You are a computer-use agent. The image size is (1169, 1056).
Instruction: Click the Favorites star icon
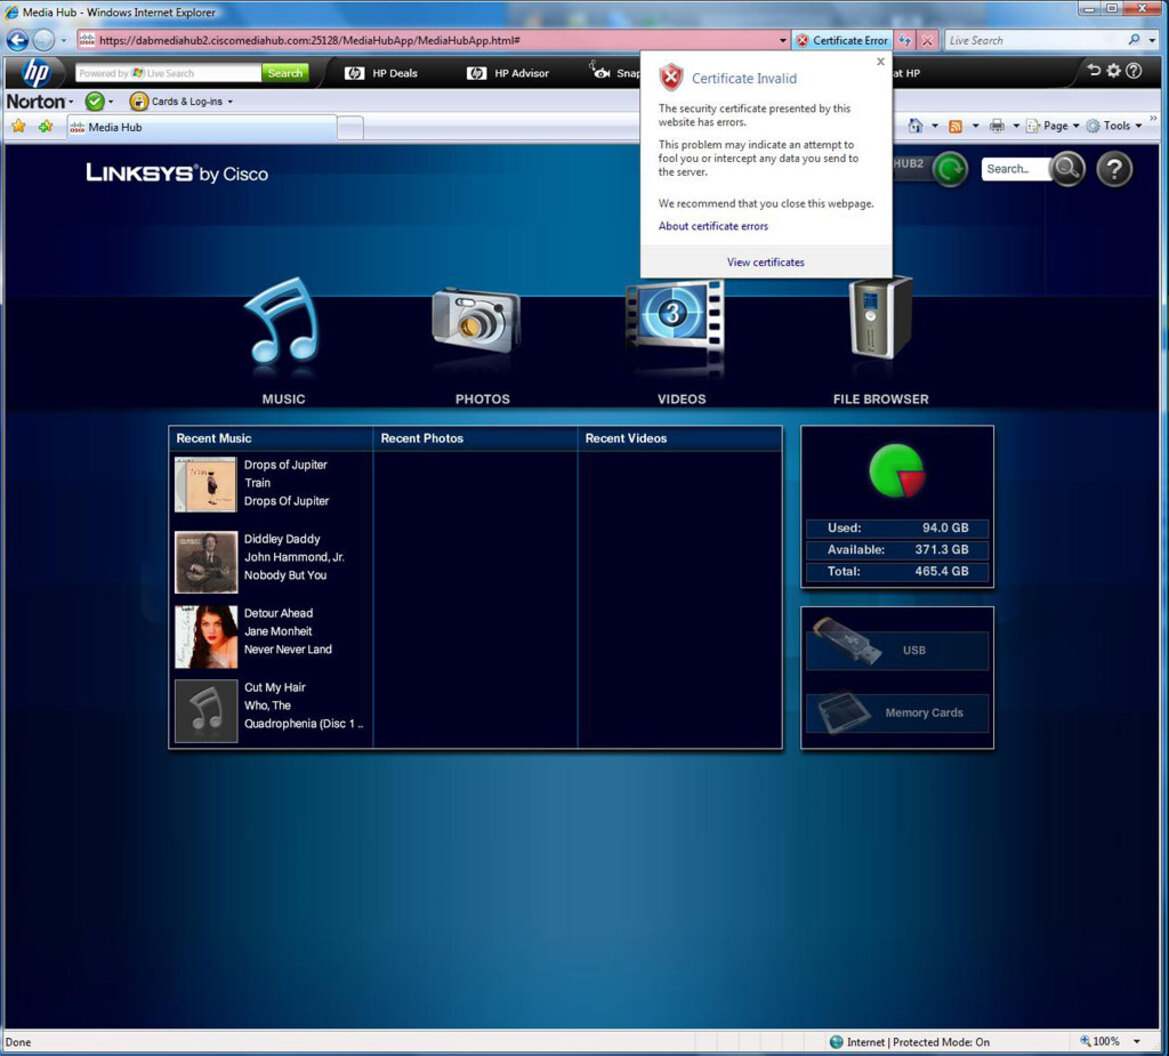point(19,127)
